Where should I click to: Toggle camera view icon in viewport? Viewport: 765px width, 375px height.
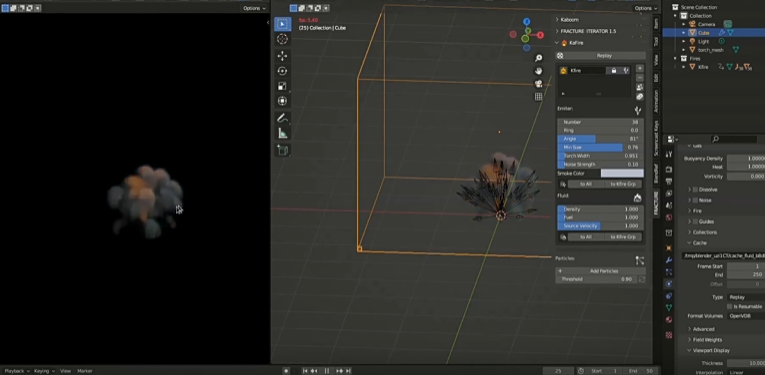tap(539, 84)
